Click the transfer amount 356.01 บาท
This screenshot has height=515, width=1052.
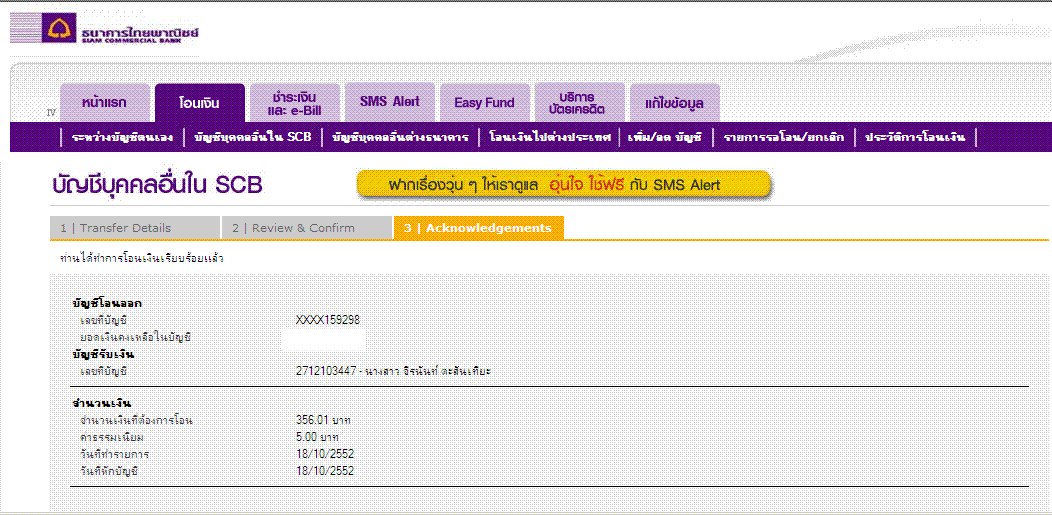tap(323, 420)
